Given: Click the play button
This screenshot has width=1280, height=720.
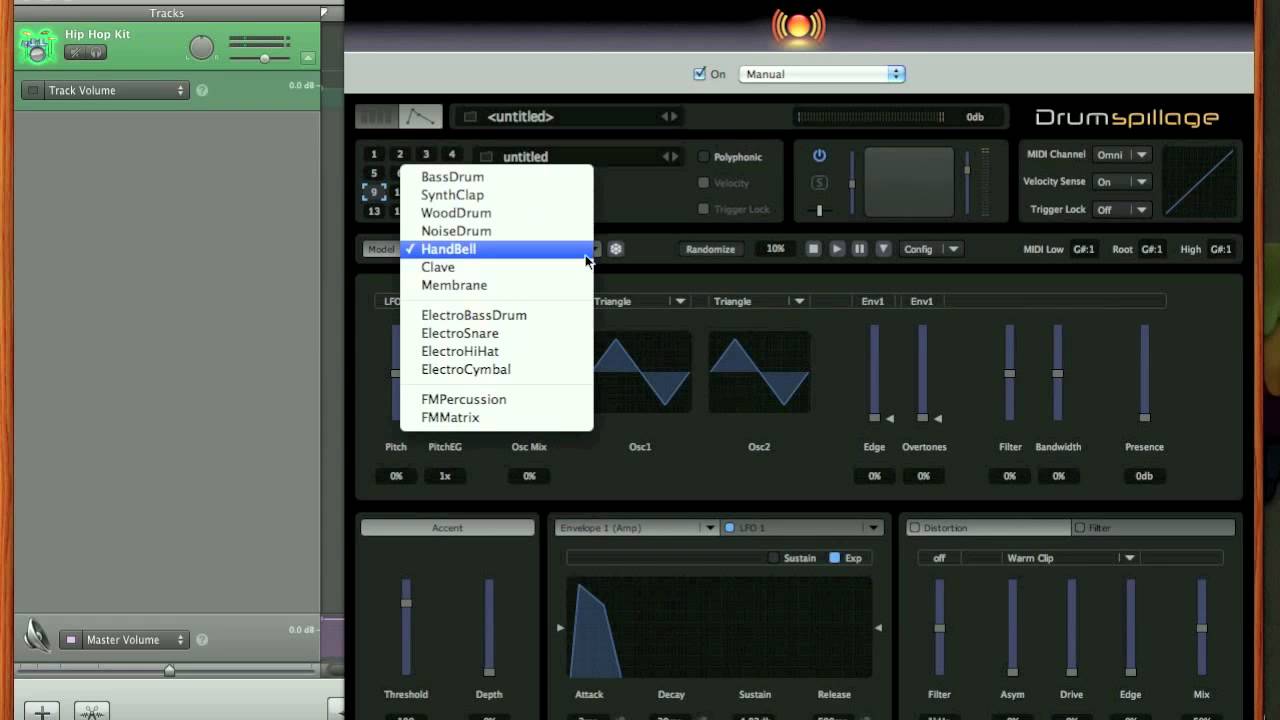Looking at the screenshot, I should pyautogui.click(x=836, y=249).
